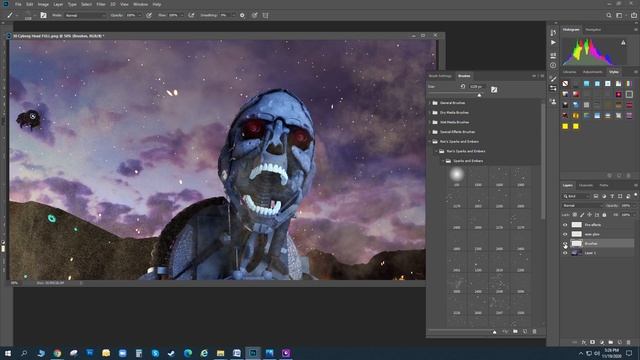Enable pressure for opacity icon
The image size is (640, 360).
coord(149,16)
